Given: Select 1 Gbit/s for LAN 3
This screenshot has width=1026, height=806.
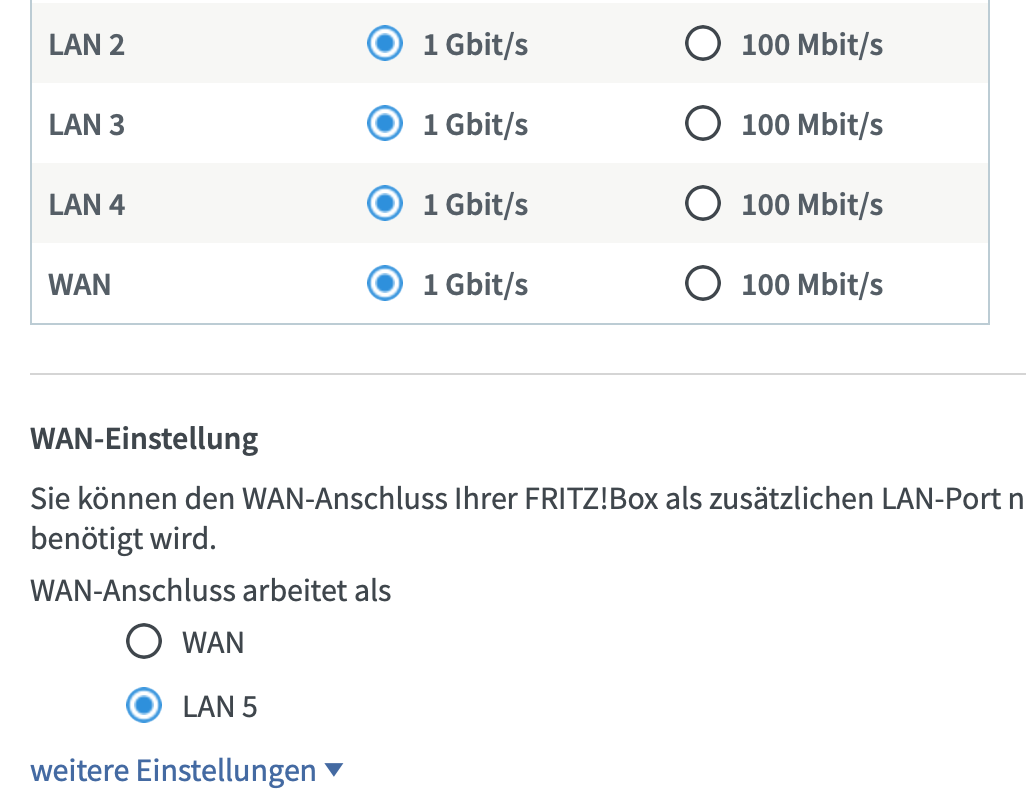Looking at the screenshot, I should (x=384, y=123).
